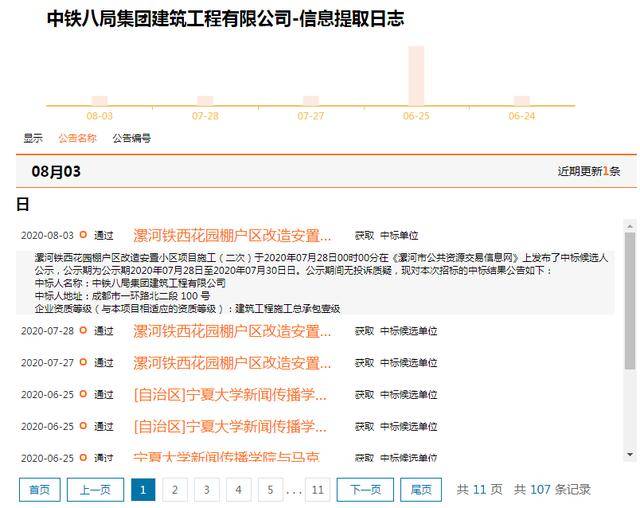
Task: Click 中标单位 label in the 2020-08-03 row
Action: pyautogui.click(x=399, y=235)
